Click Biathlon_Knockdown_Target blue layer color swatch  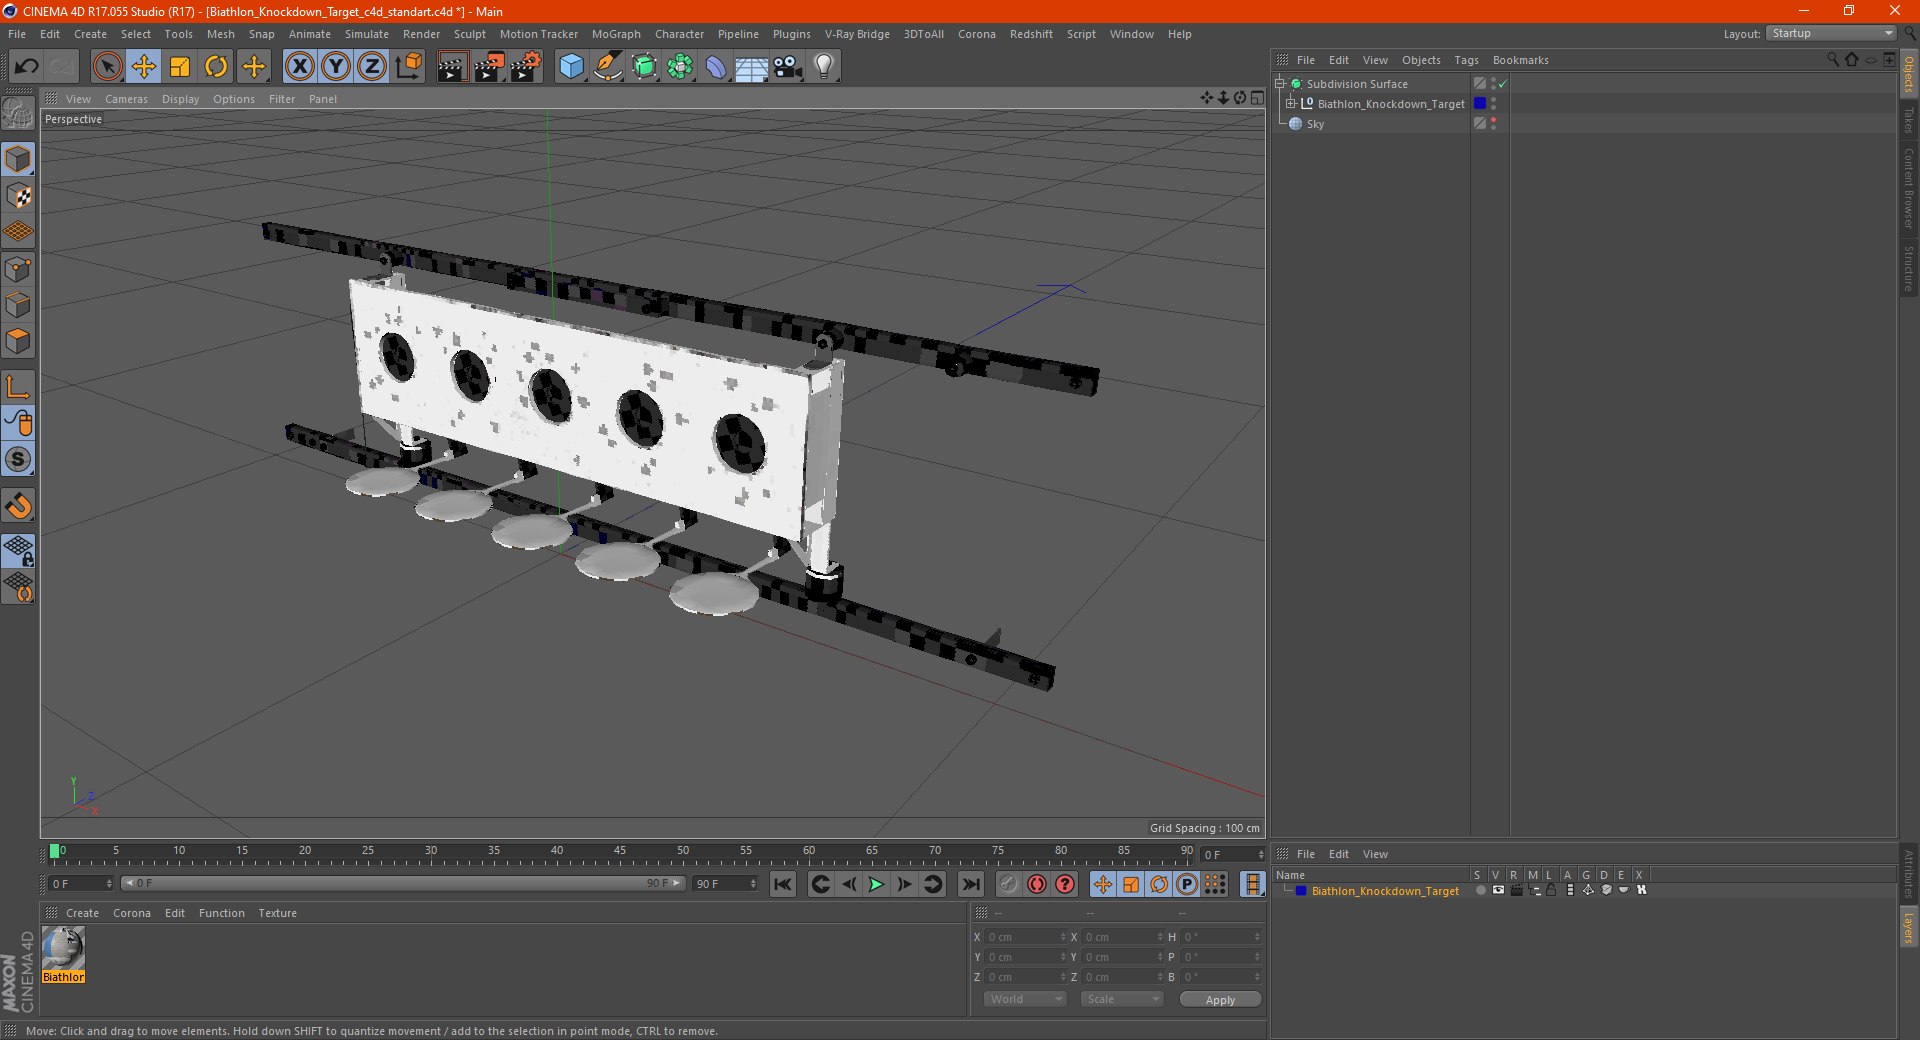click(x=1480, y=103)
